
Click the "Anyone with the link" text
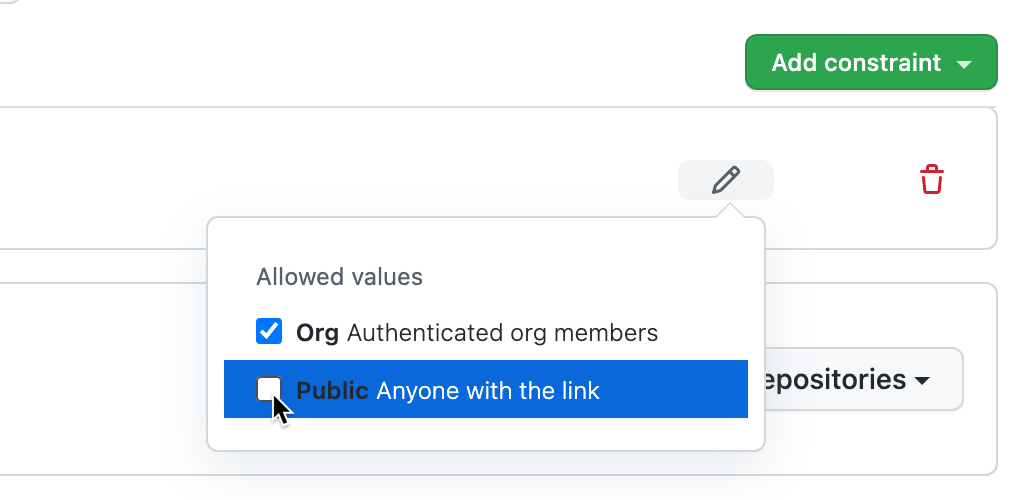[x=488, y=390]
